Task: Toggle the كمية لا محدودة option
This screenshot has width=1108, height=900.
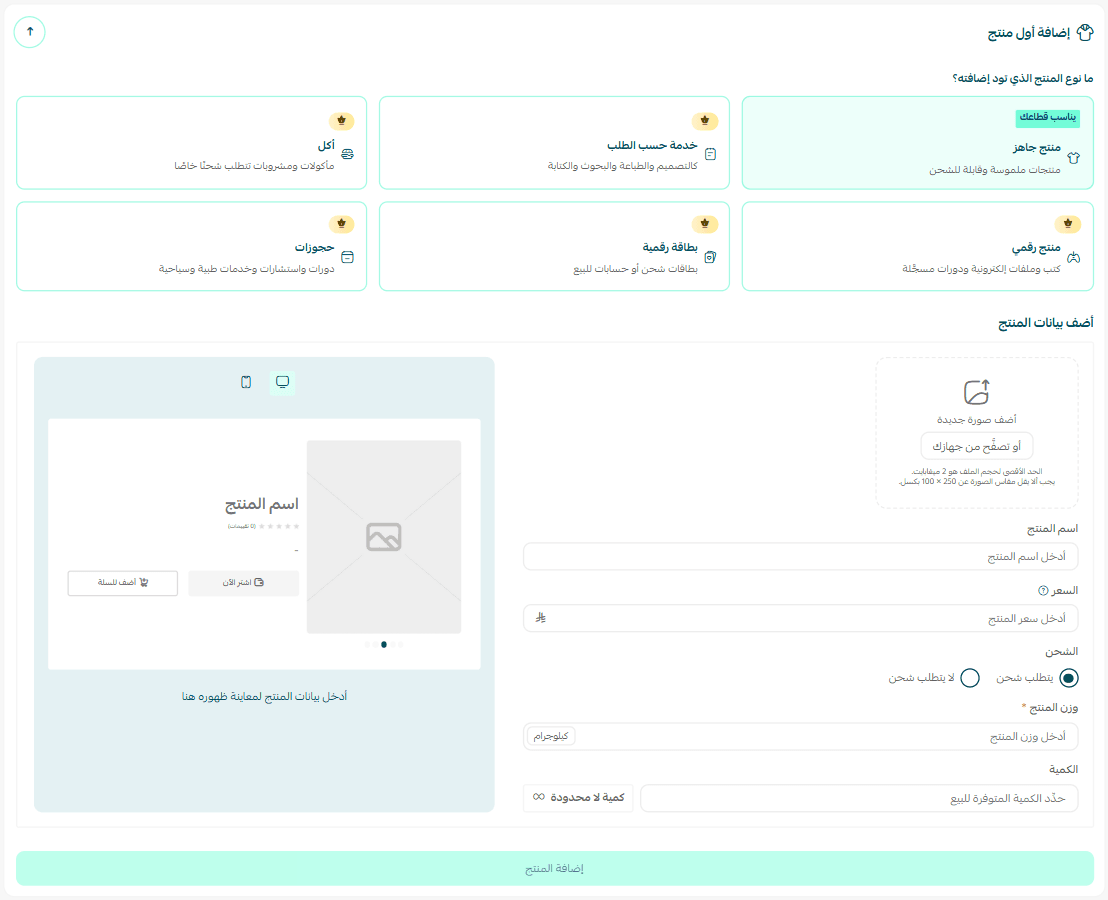Action: point(578,798)
